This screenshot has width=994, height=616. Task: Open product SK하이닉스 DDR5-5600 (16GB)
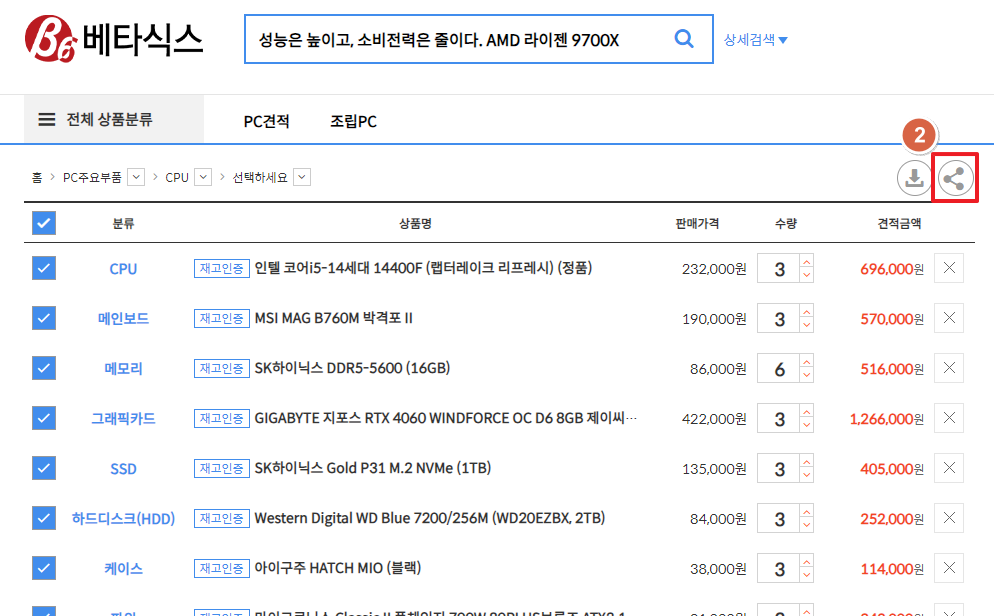[352, 368]
